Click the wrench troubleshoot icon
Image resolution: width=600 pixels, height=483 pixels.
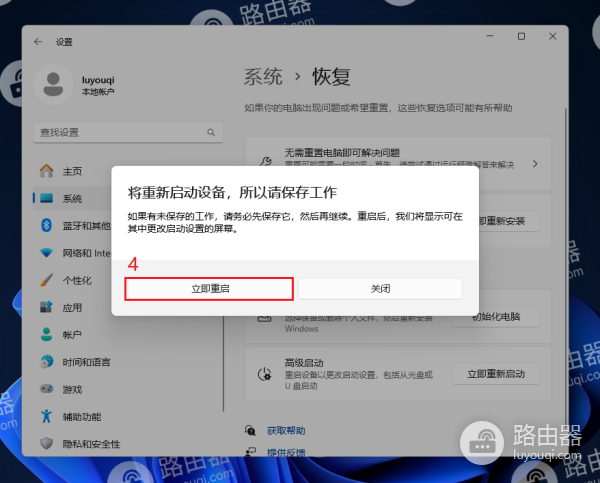(265, 162)
